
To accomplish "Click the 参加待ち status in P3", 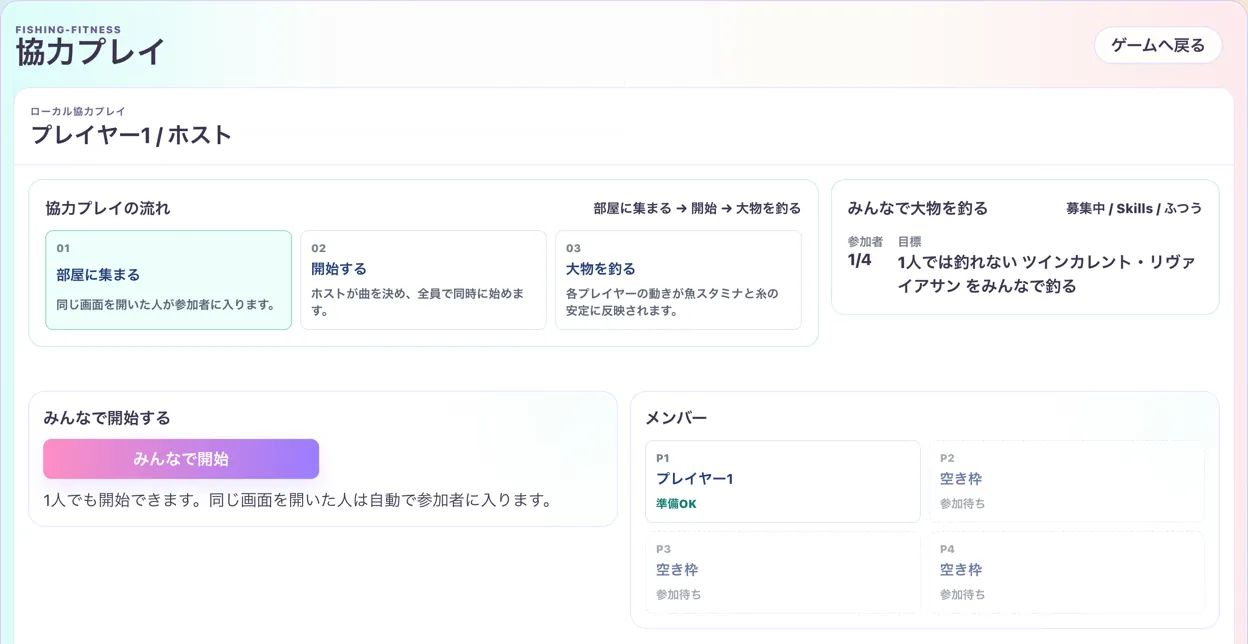I will pos(678,594).
